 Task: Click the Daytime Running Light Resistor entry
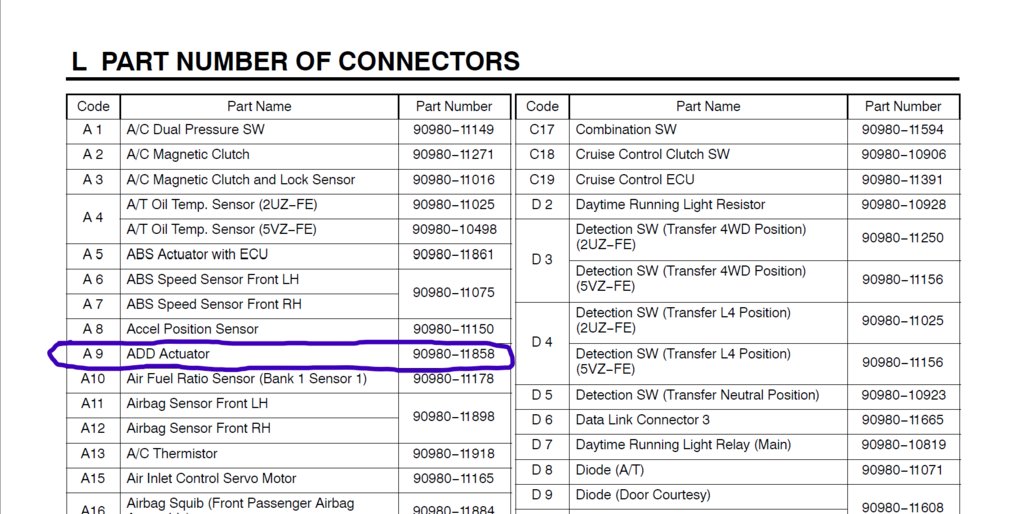click(670, 205)
